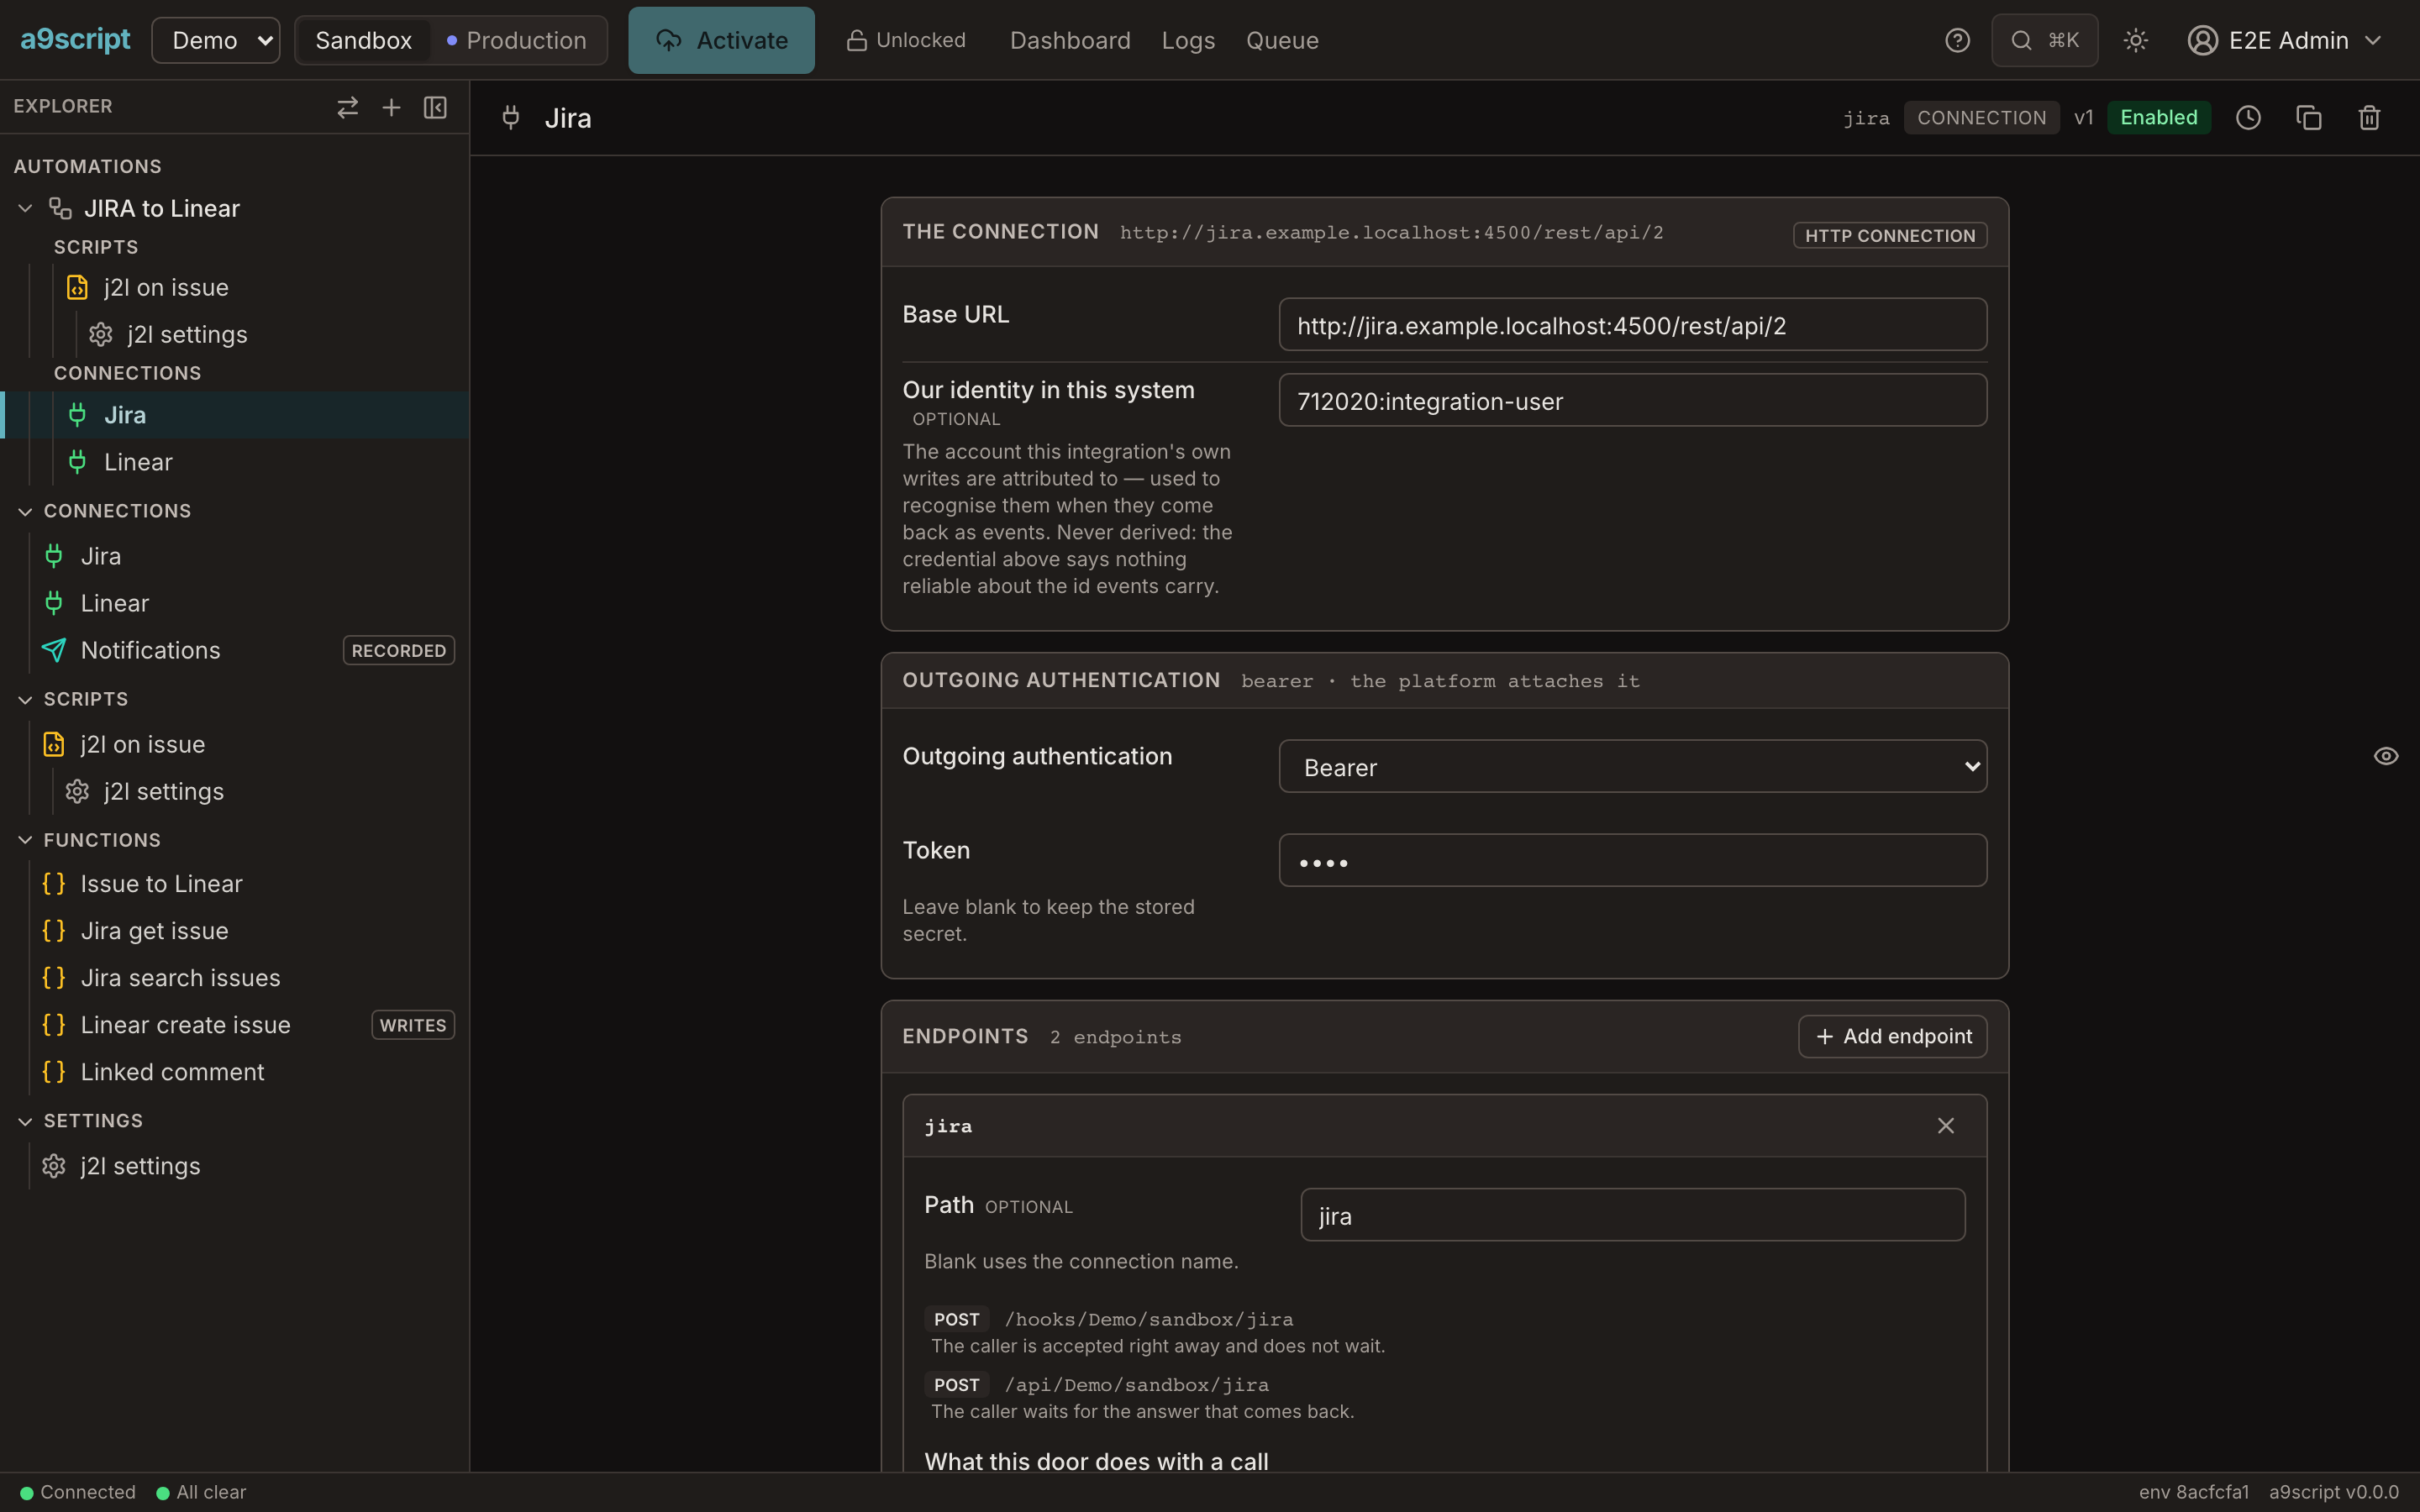2420x1512 pixels.
Task: Click the plug icon beside Jira title
Action: pyautogui.click(x=511, y=118)
